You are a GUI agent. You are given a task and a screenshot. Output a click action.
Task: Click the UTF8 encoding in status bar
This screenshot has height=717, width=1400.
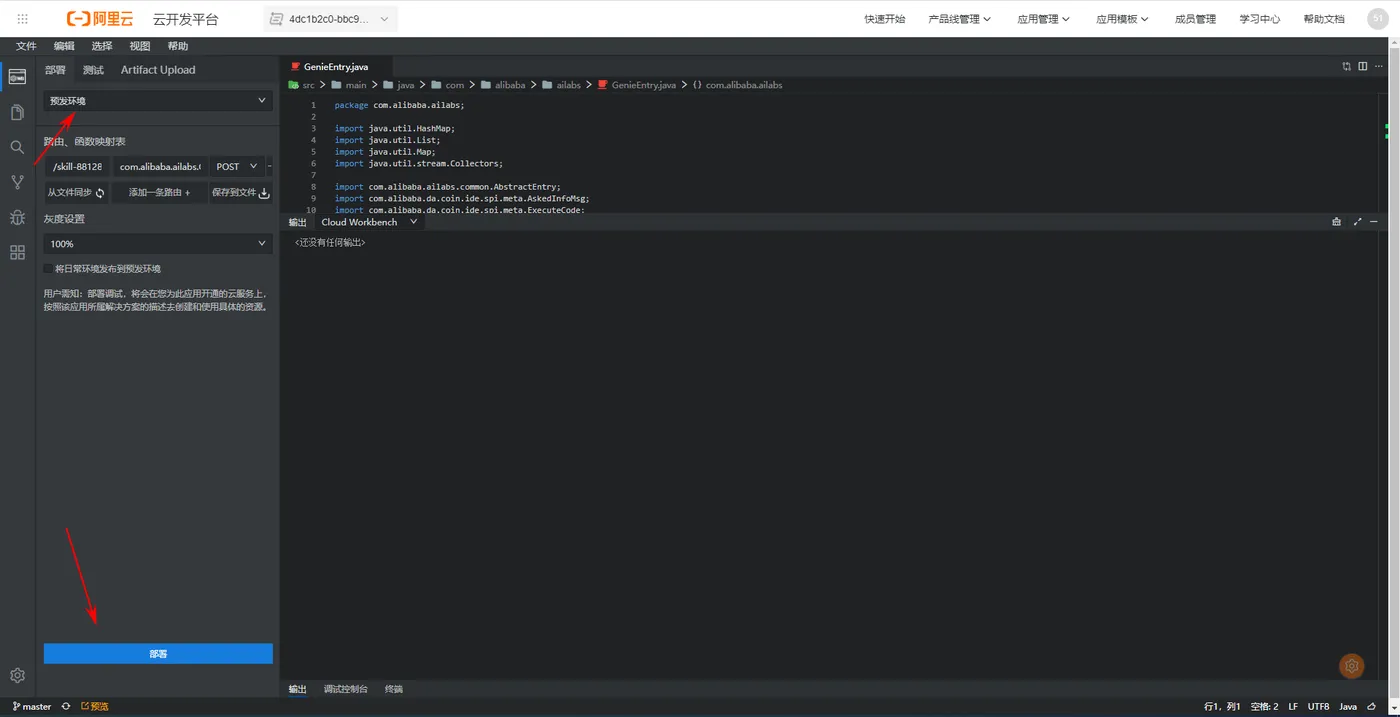coord(1318,706)
